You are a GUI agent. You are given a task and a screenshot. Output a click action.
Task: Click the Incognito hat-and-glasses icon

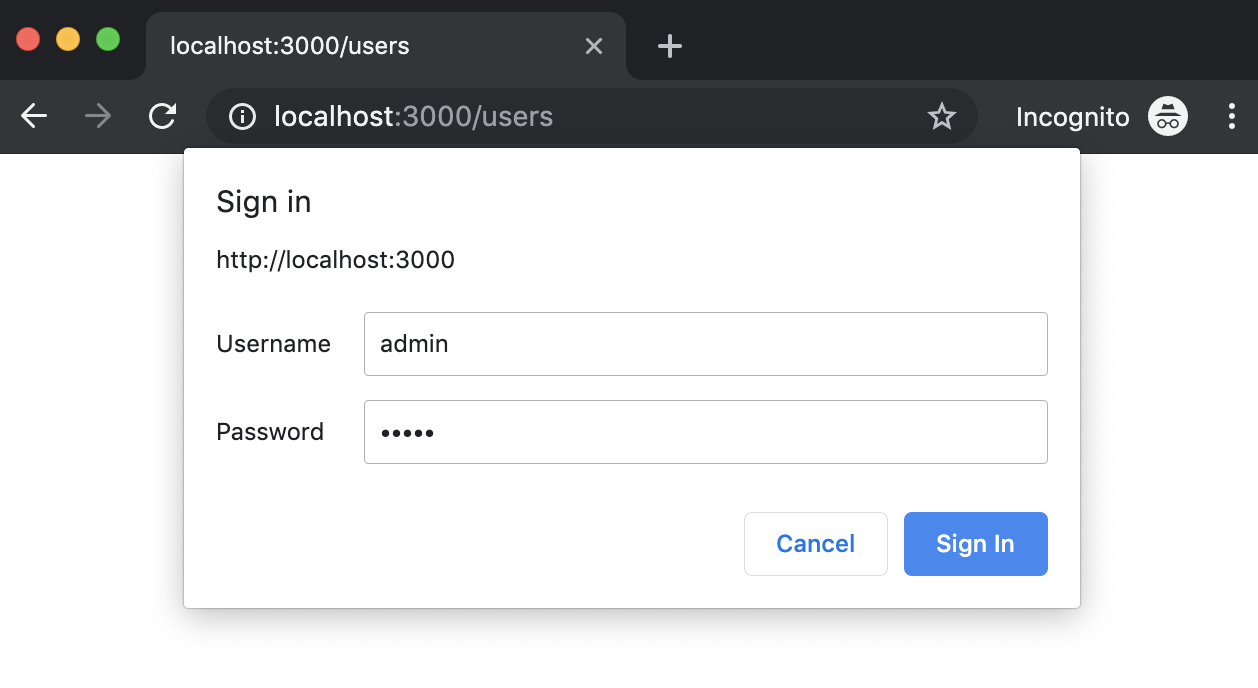coord(1167,117)
